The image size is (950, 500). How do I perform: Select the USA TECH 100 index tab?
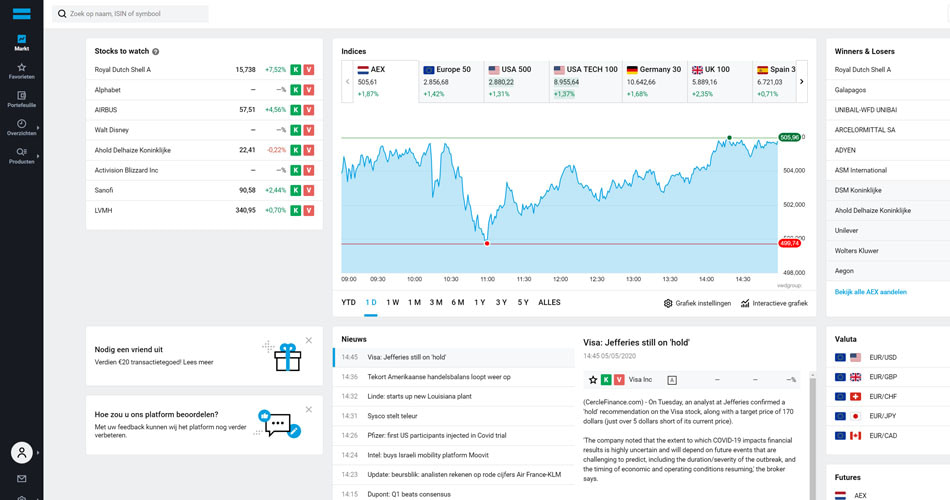click(x=585, y=82)
